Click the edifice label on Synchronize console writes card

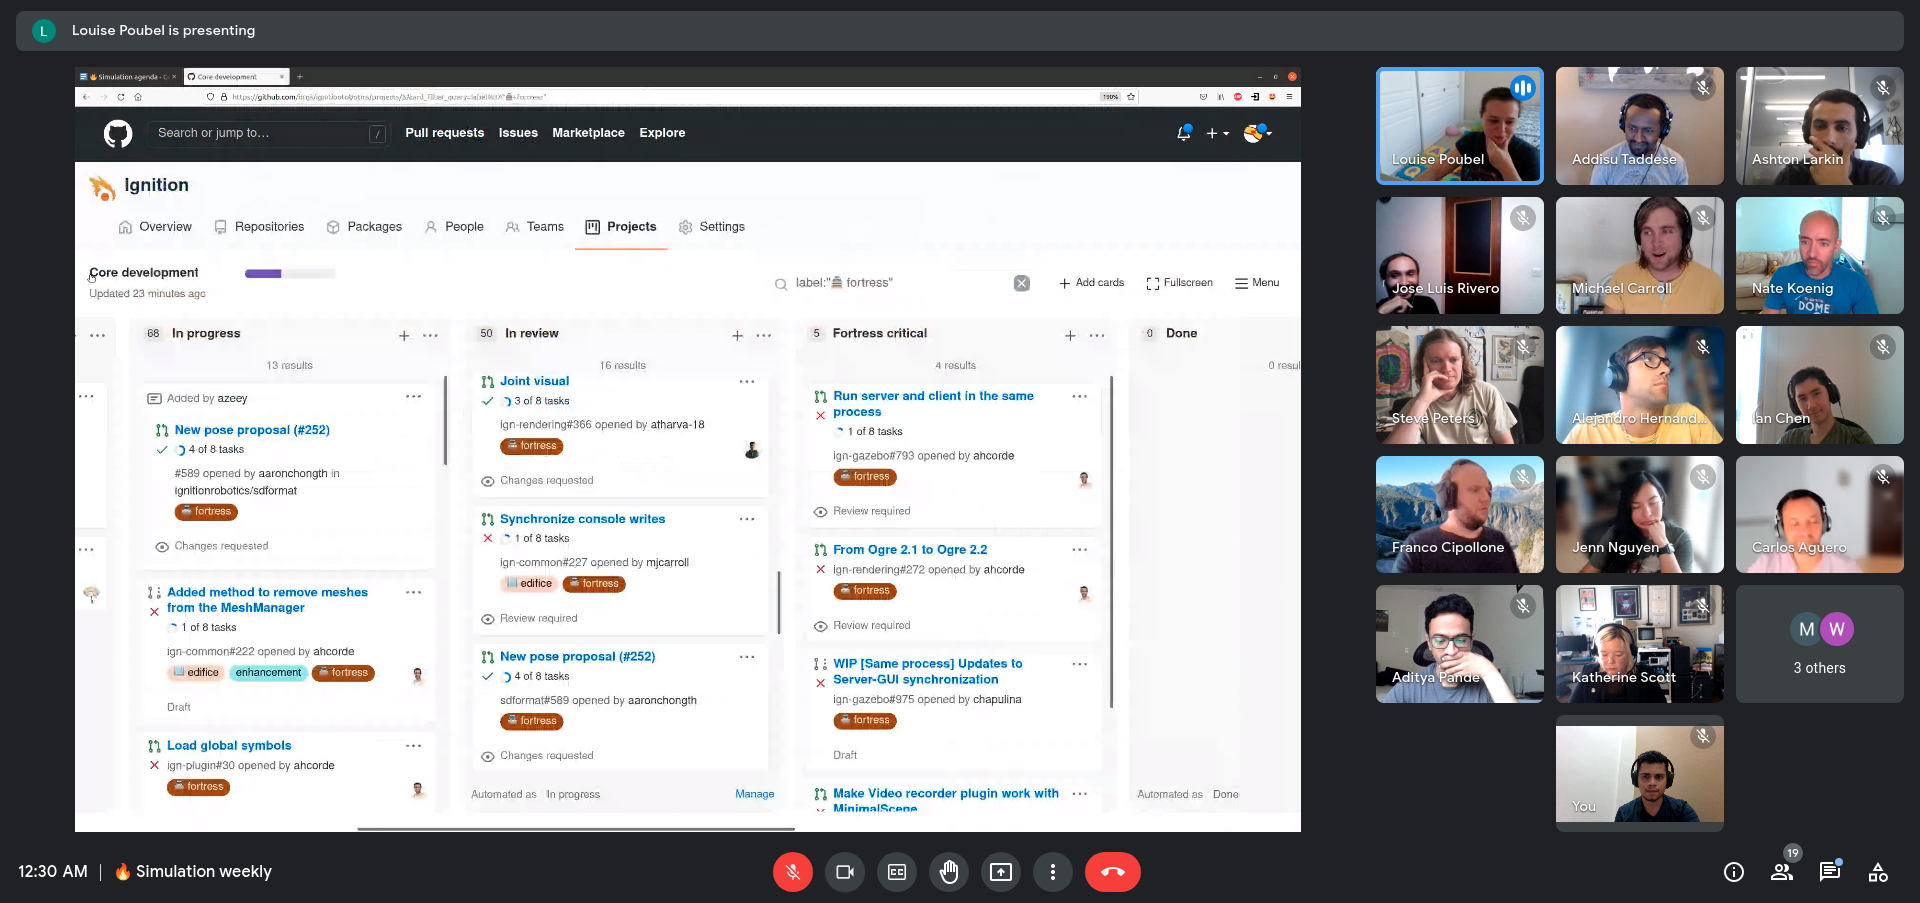(x=529, y=584)
